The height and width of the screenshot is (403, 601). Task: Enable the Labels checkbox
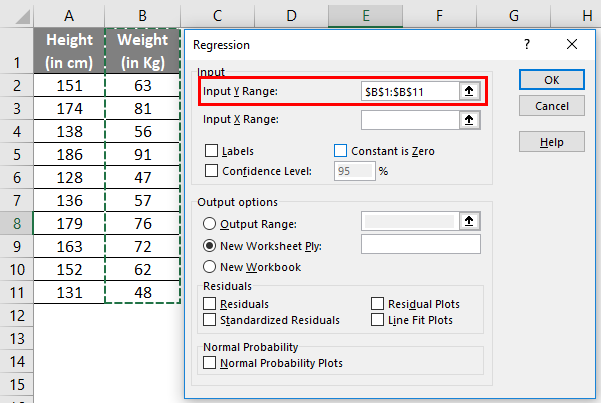click(x=211, y=151)
